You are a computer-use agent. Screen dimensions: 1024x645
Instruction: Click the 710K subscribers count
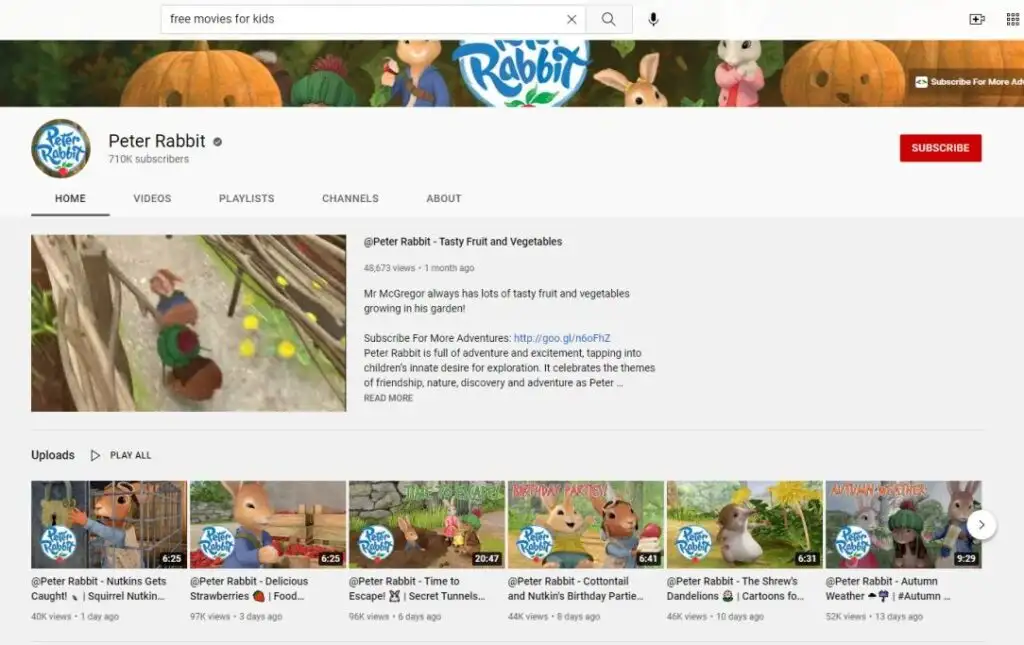click(x=148, y=159)
